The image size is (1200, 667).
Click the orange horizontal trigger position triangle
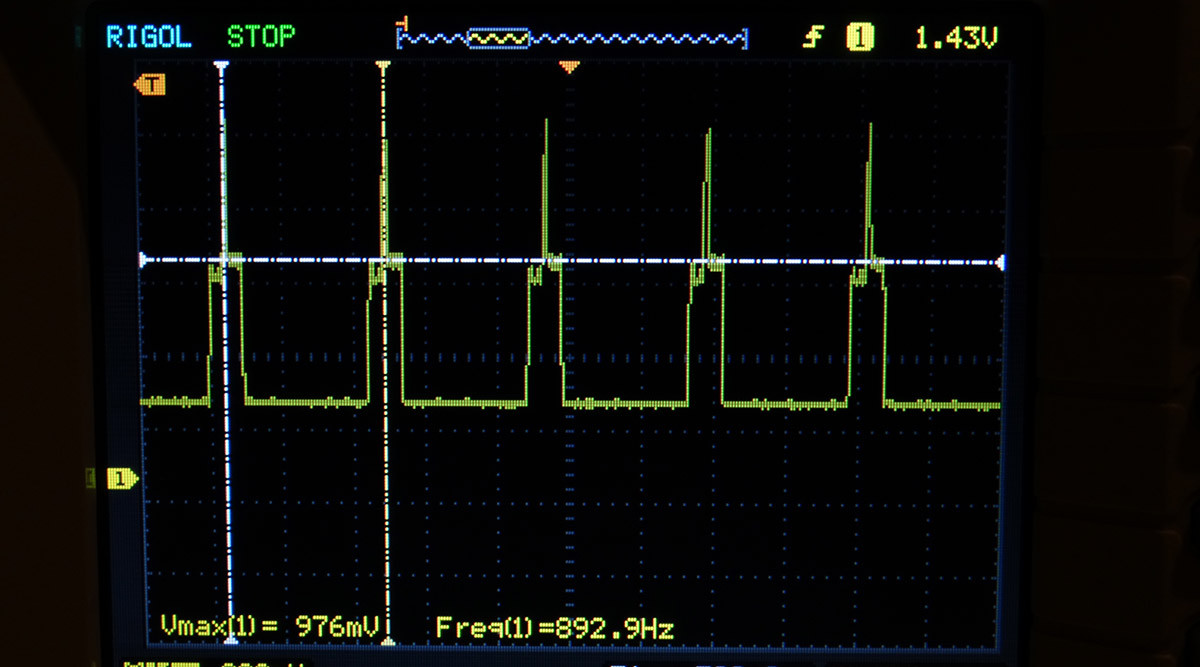570,68
